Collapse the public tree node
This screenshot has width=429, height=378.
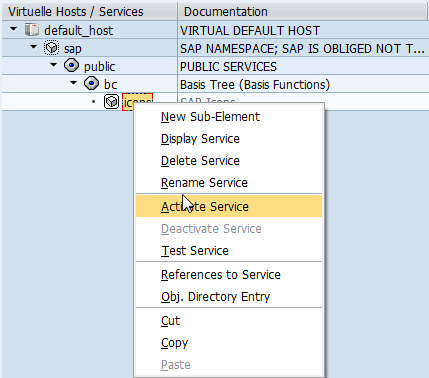(x=54, y=65)
